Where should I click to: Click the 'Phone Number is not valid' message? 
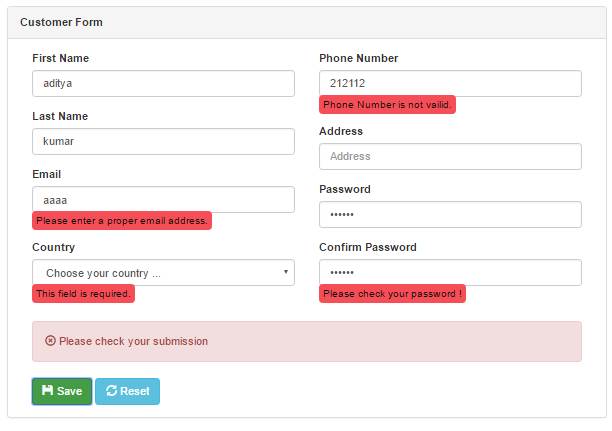click(x=387, y=105)
